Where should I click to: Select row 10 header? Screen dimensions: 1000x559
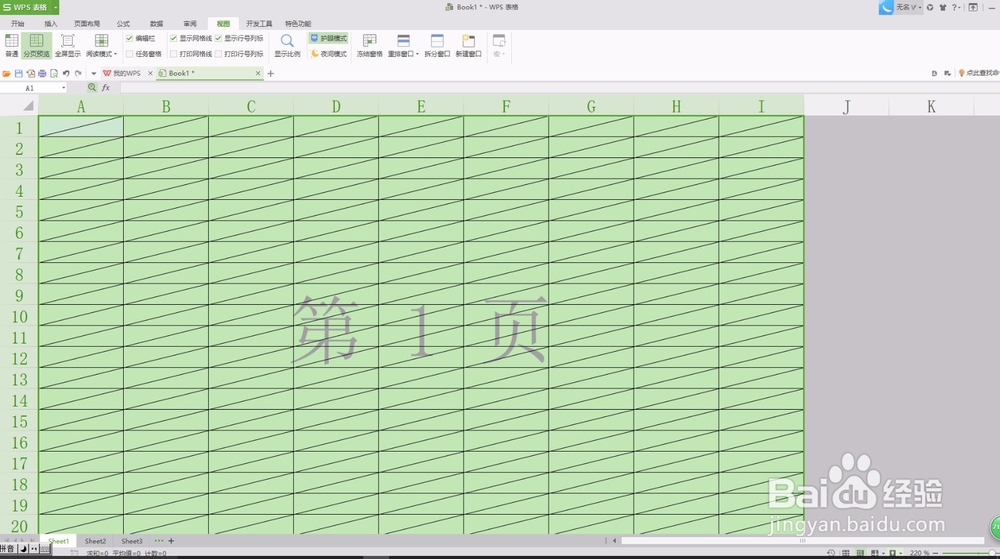click(19, 317)
